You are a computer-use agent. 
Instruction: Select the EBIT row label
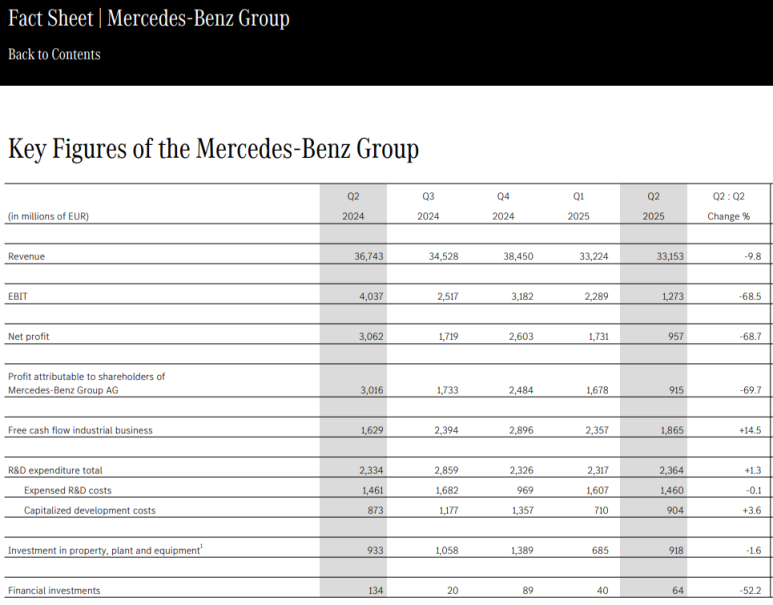tap(18, 296)
